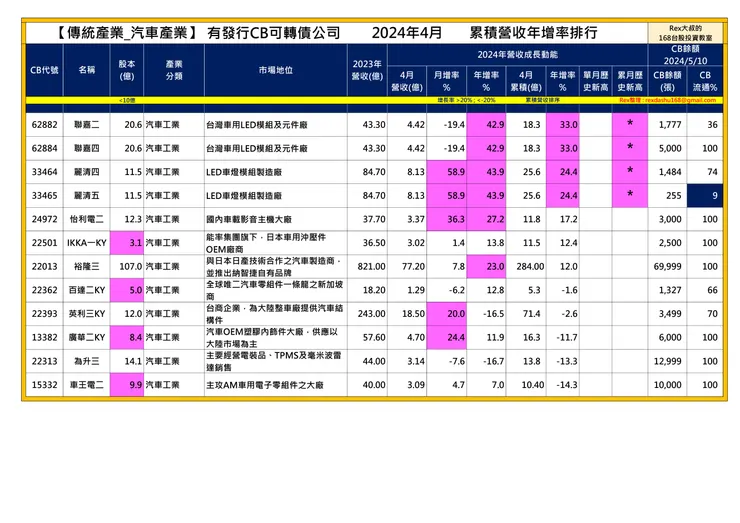Click the Rex大叔的168台股投資教室 label
The height and width of the screenshot is (523, 740).
tap(685, 33)
